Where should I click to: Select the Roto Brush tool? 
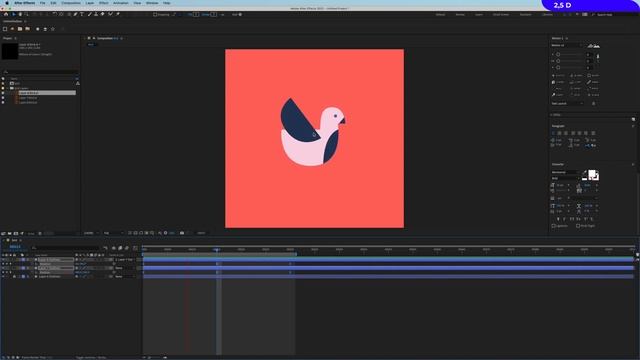tap(110, 14)
